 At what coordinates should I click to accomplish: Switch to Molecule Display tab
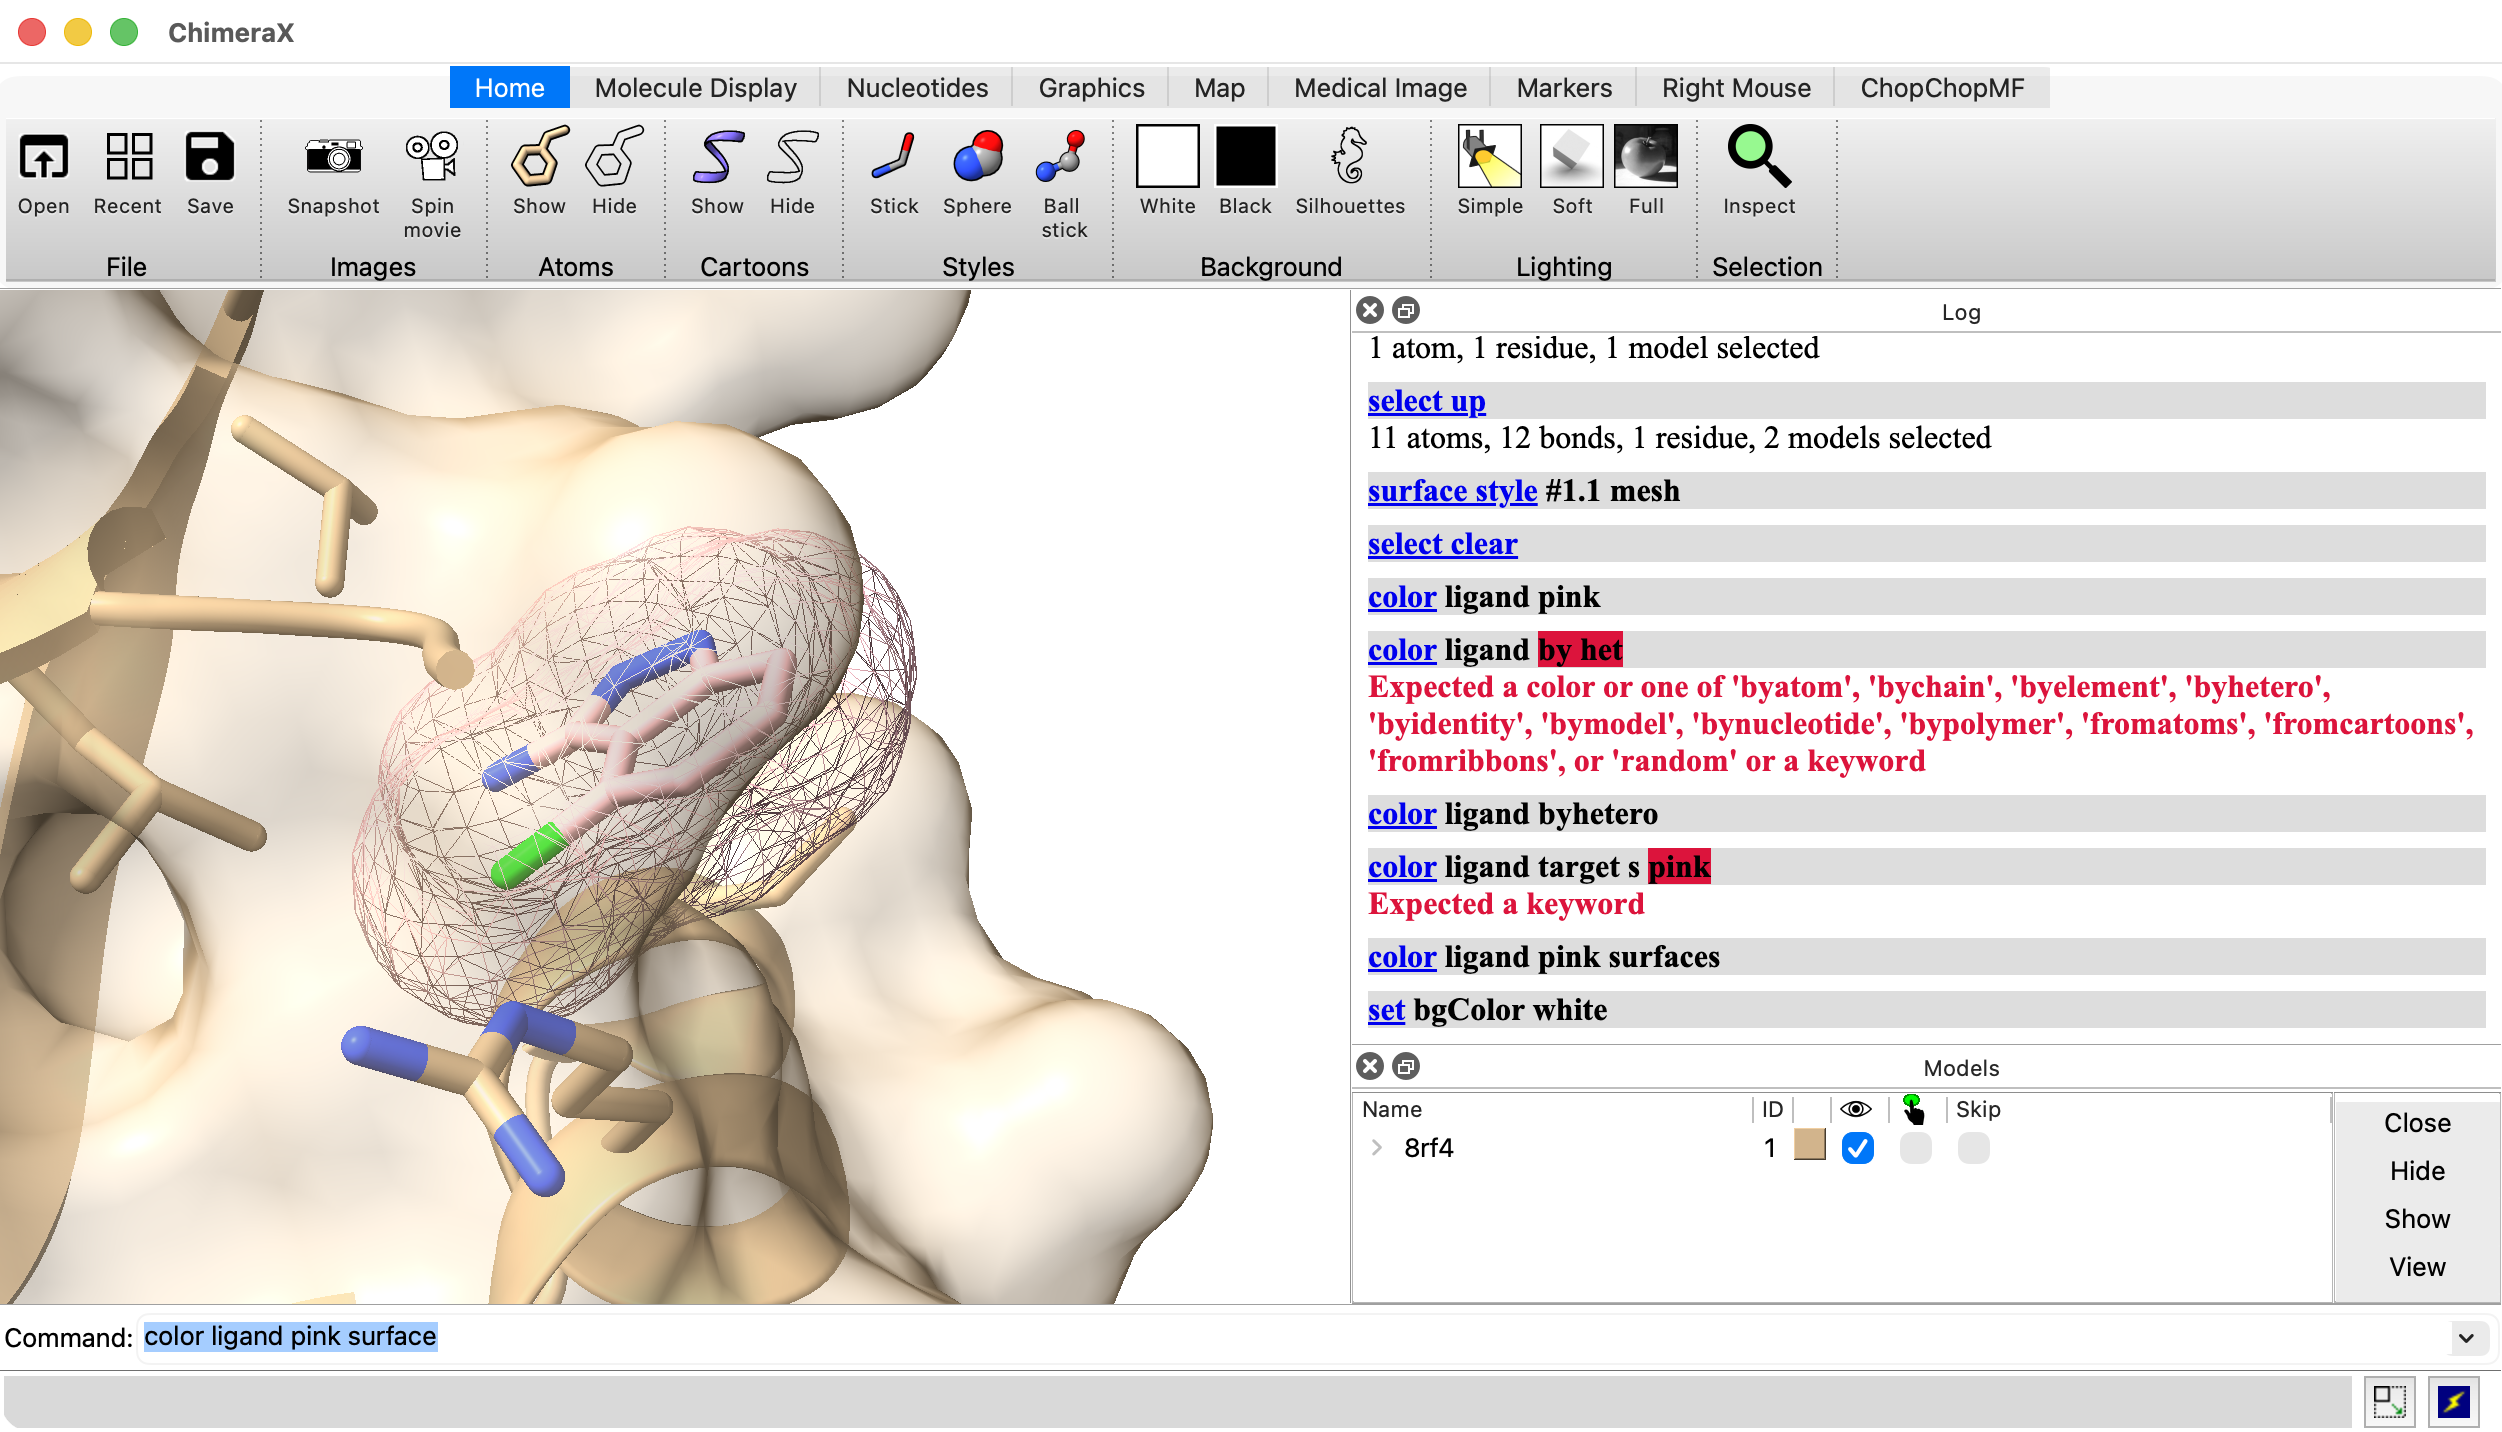695,88
